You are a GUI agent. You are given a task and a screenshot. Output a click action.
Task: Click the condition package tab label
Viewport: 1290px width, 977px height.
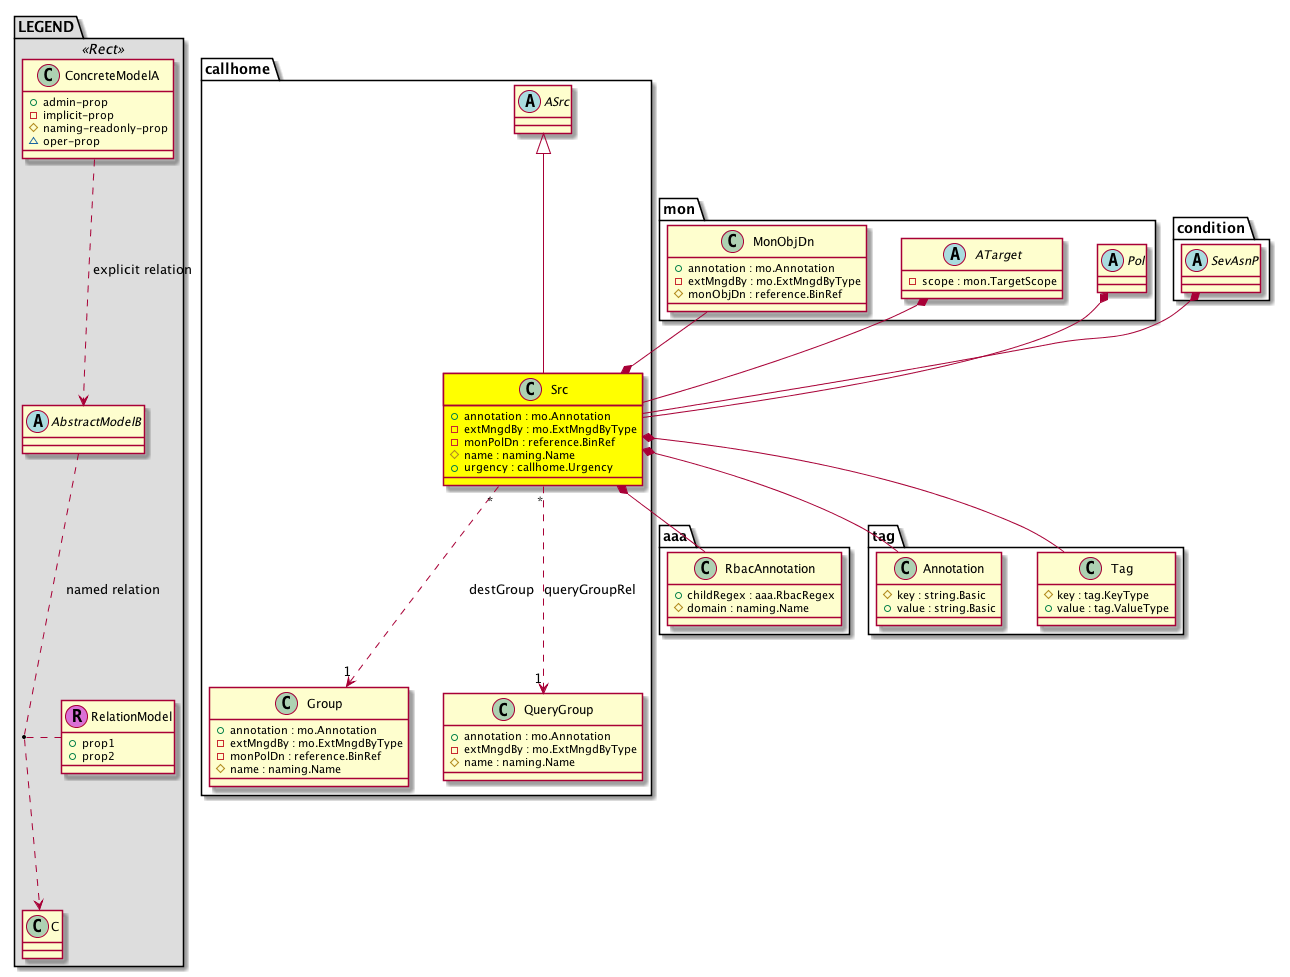[x=1210, y=228]
